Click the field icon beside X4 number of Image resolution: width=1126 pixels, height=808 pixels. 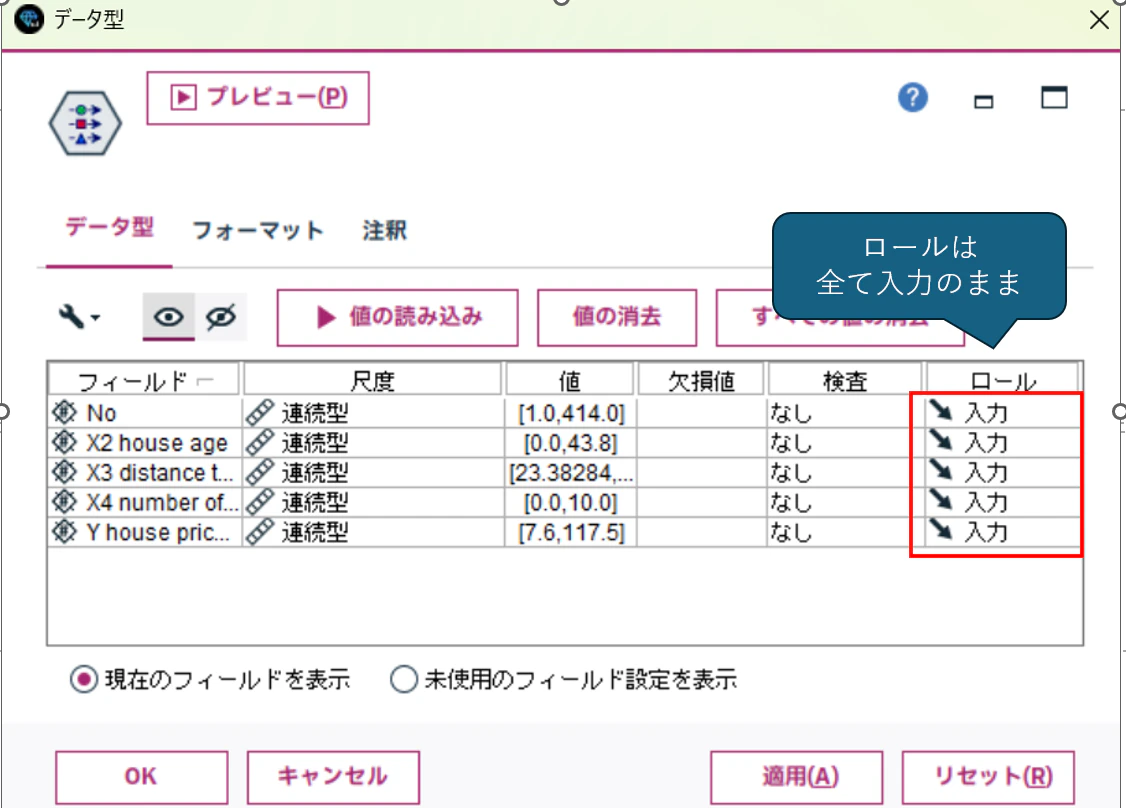tap(65, 502)
